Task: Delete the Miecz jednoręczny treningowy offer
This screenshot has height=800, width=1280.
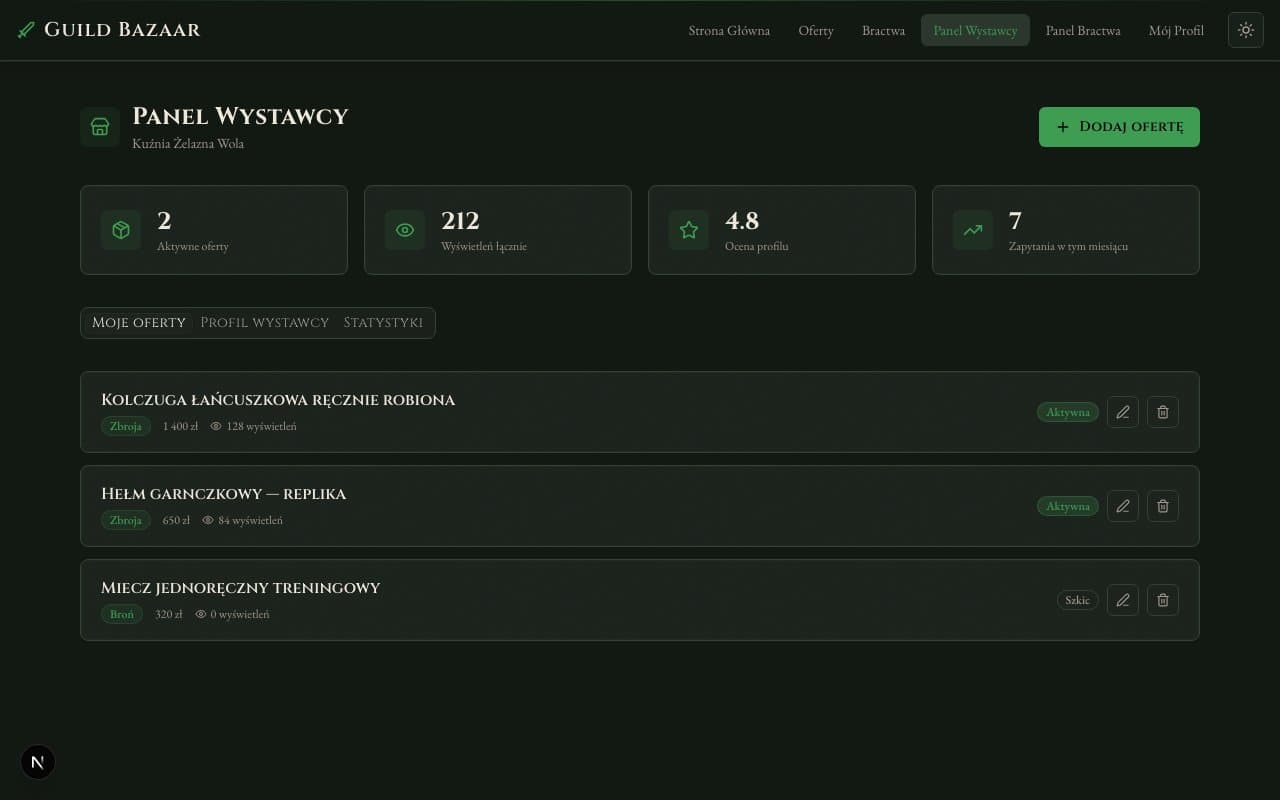Action: click(1163, 600)
